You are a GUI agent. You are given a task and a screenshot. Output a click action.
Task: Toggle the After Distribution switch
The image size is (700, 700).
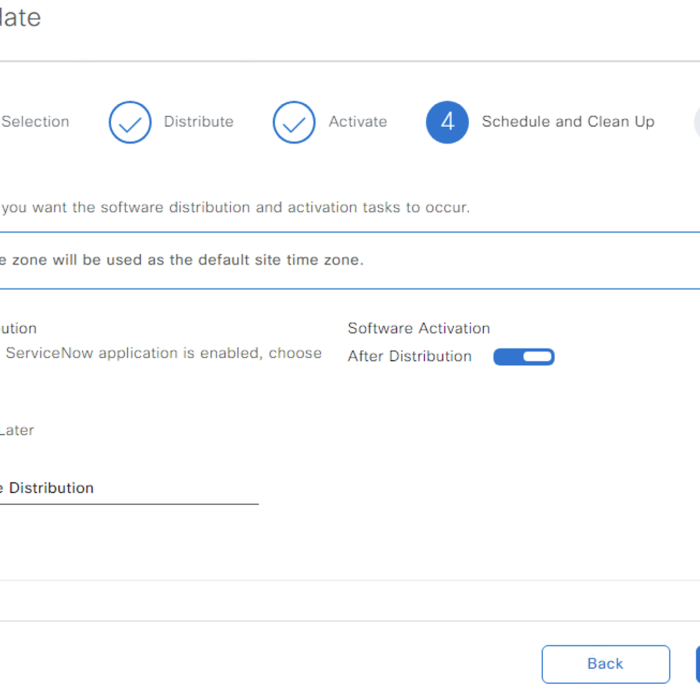pos(524,357)
